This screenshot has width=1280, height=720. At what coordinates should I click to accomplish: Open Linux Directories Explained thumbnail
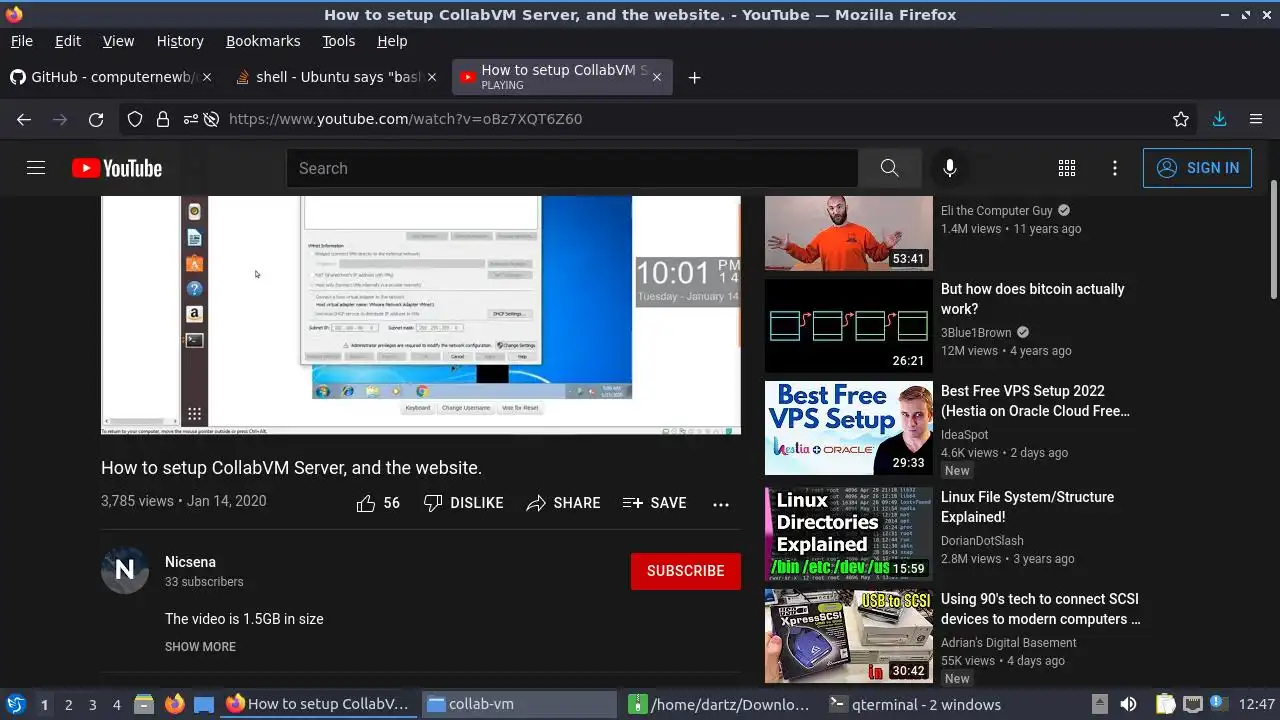[x=849, y=534]
